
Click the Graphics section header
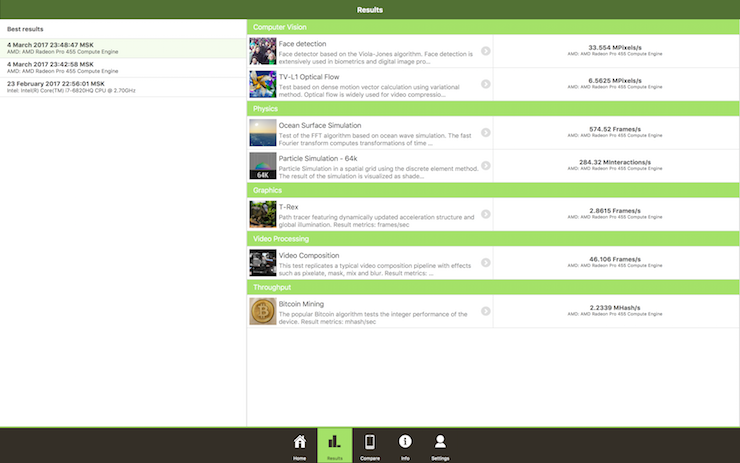[x=493, y=190]
